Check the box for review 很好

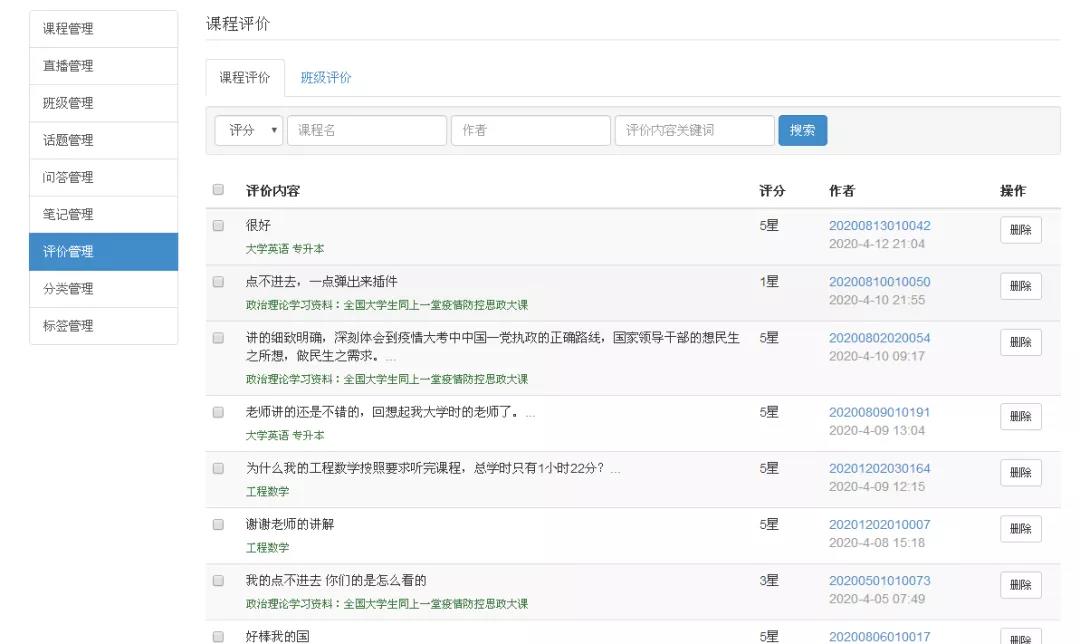pos(218,226)
